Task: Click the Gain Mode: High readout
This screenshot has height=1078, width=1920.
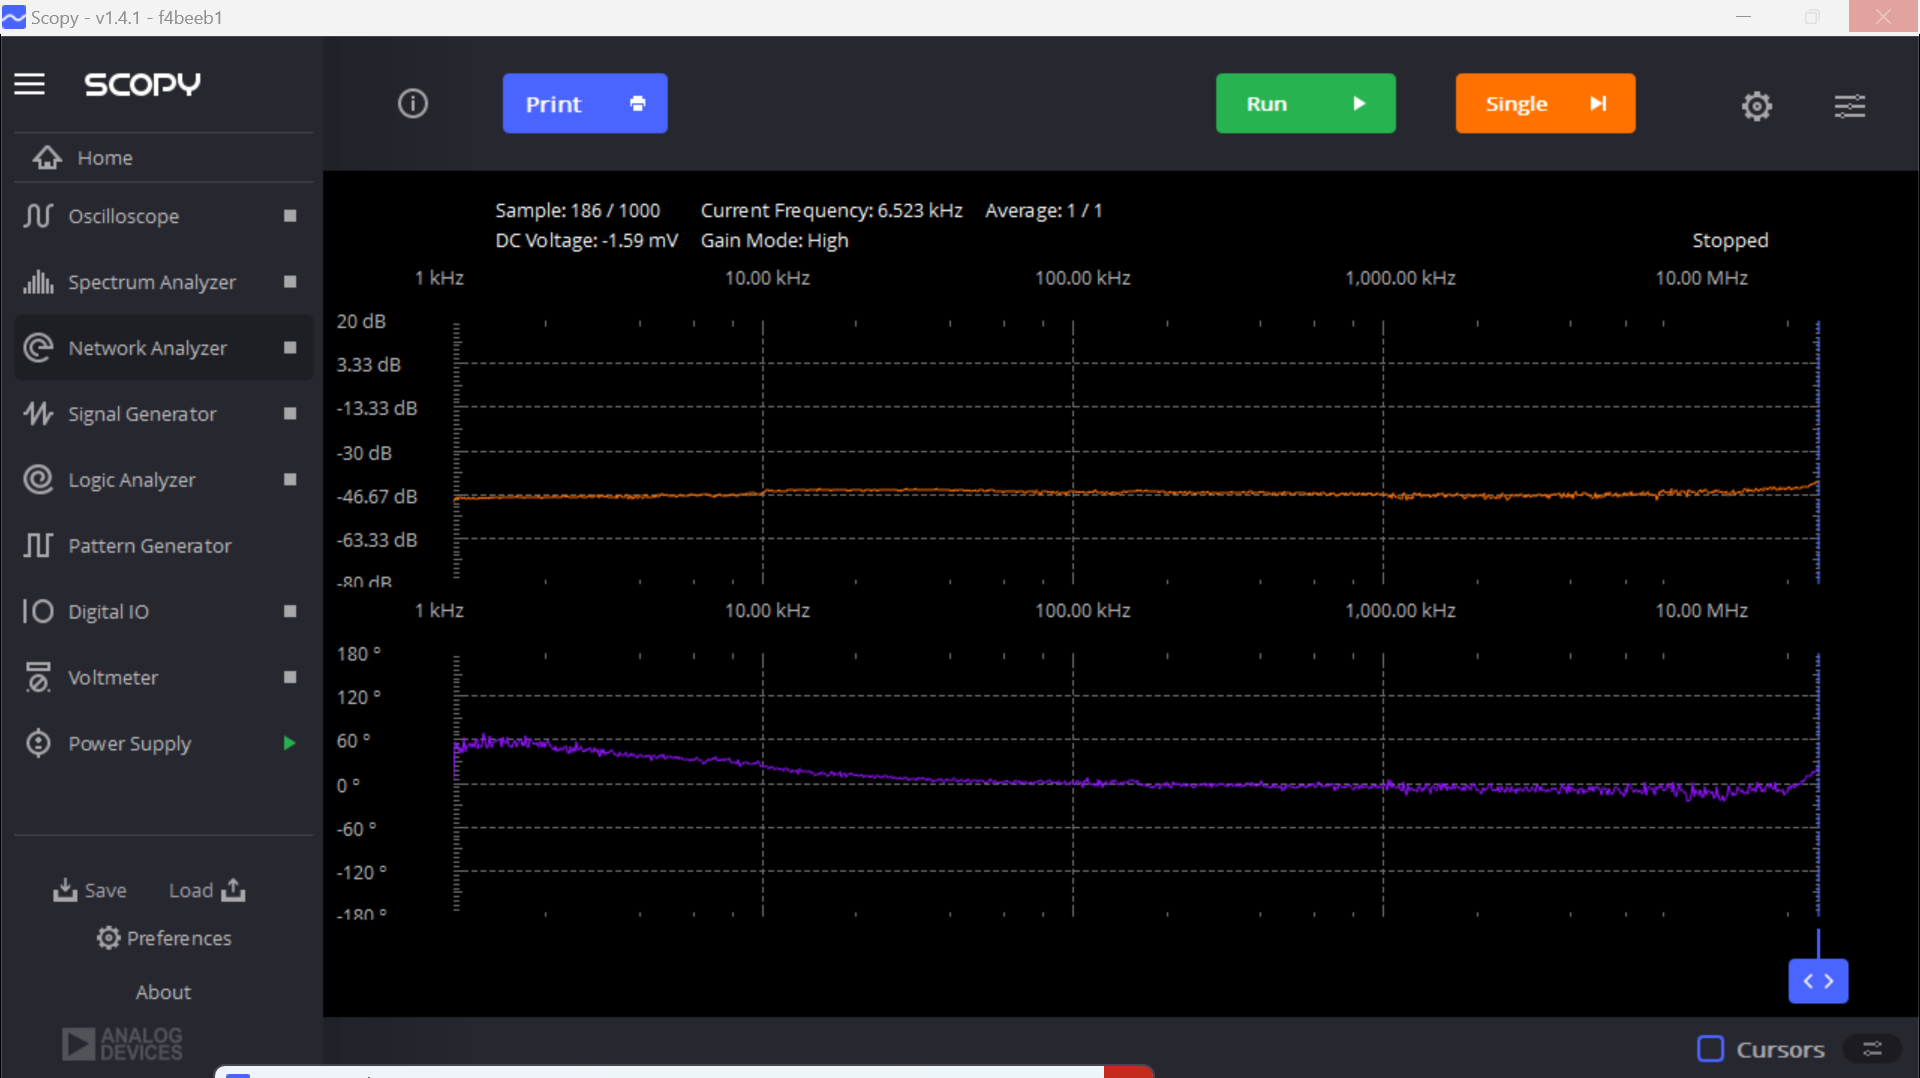Action: click(x=774, y=240)
